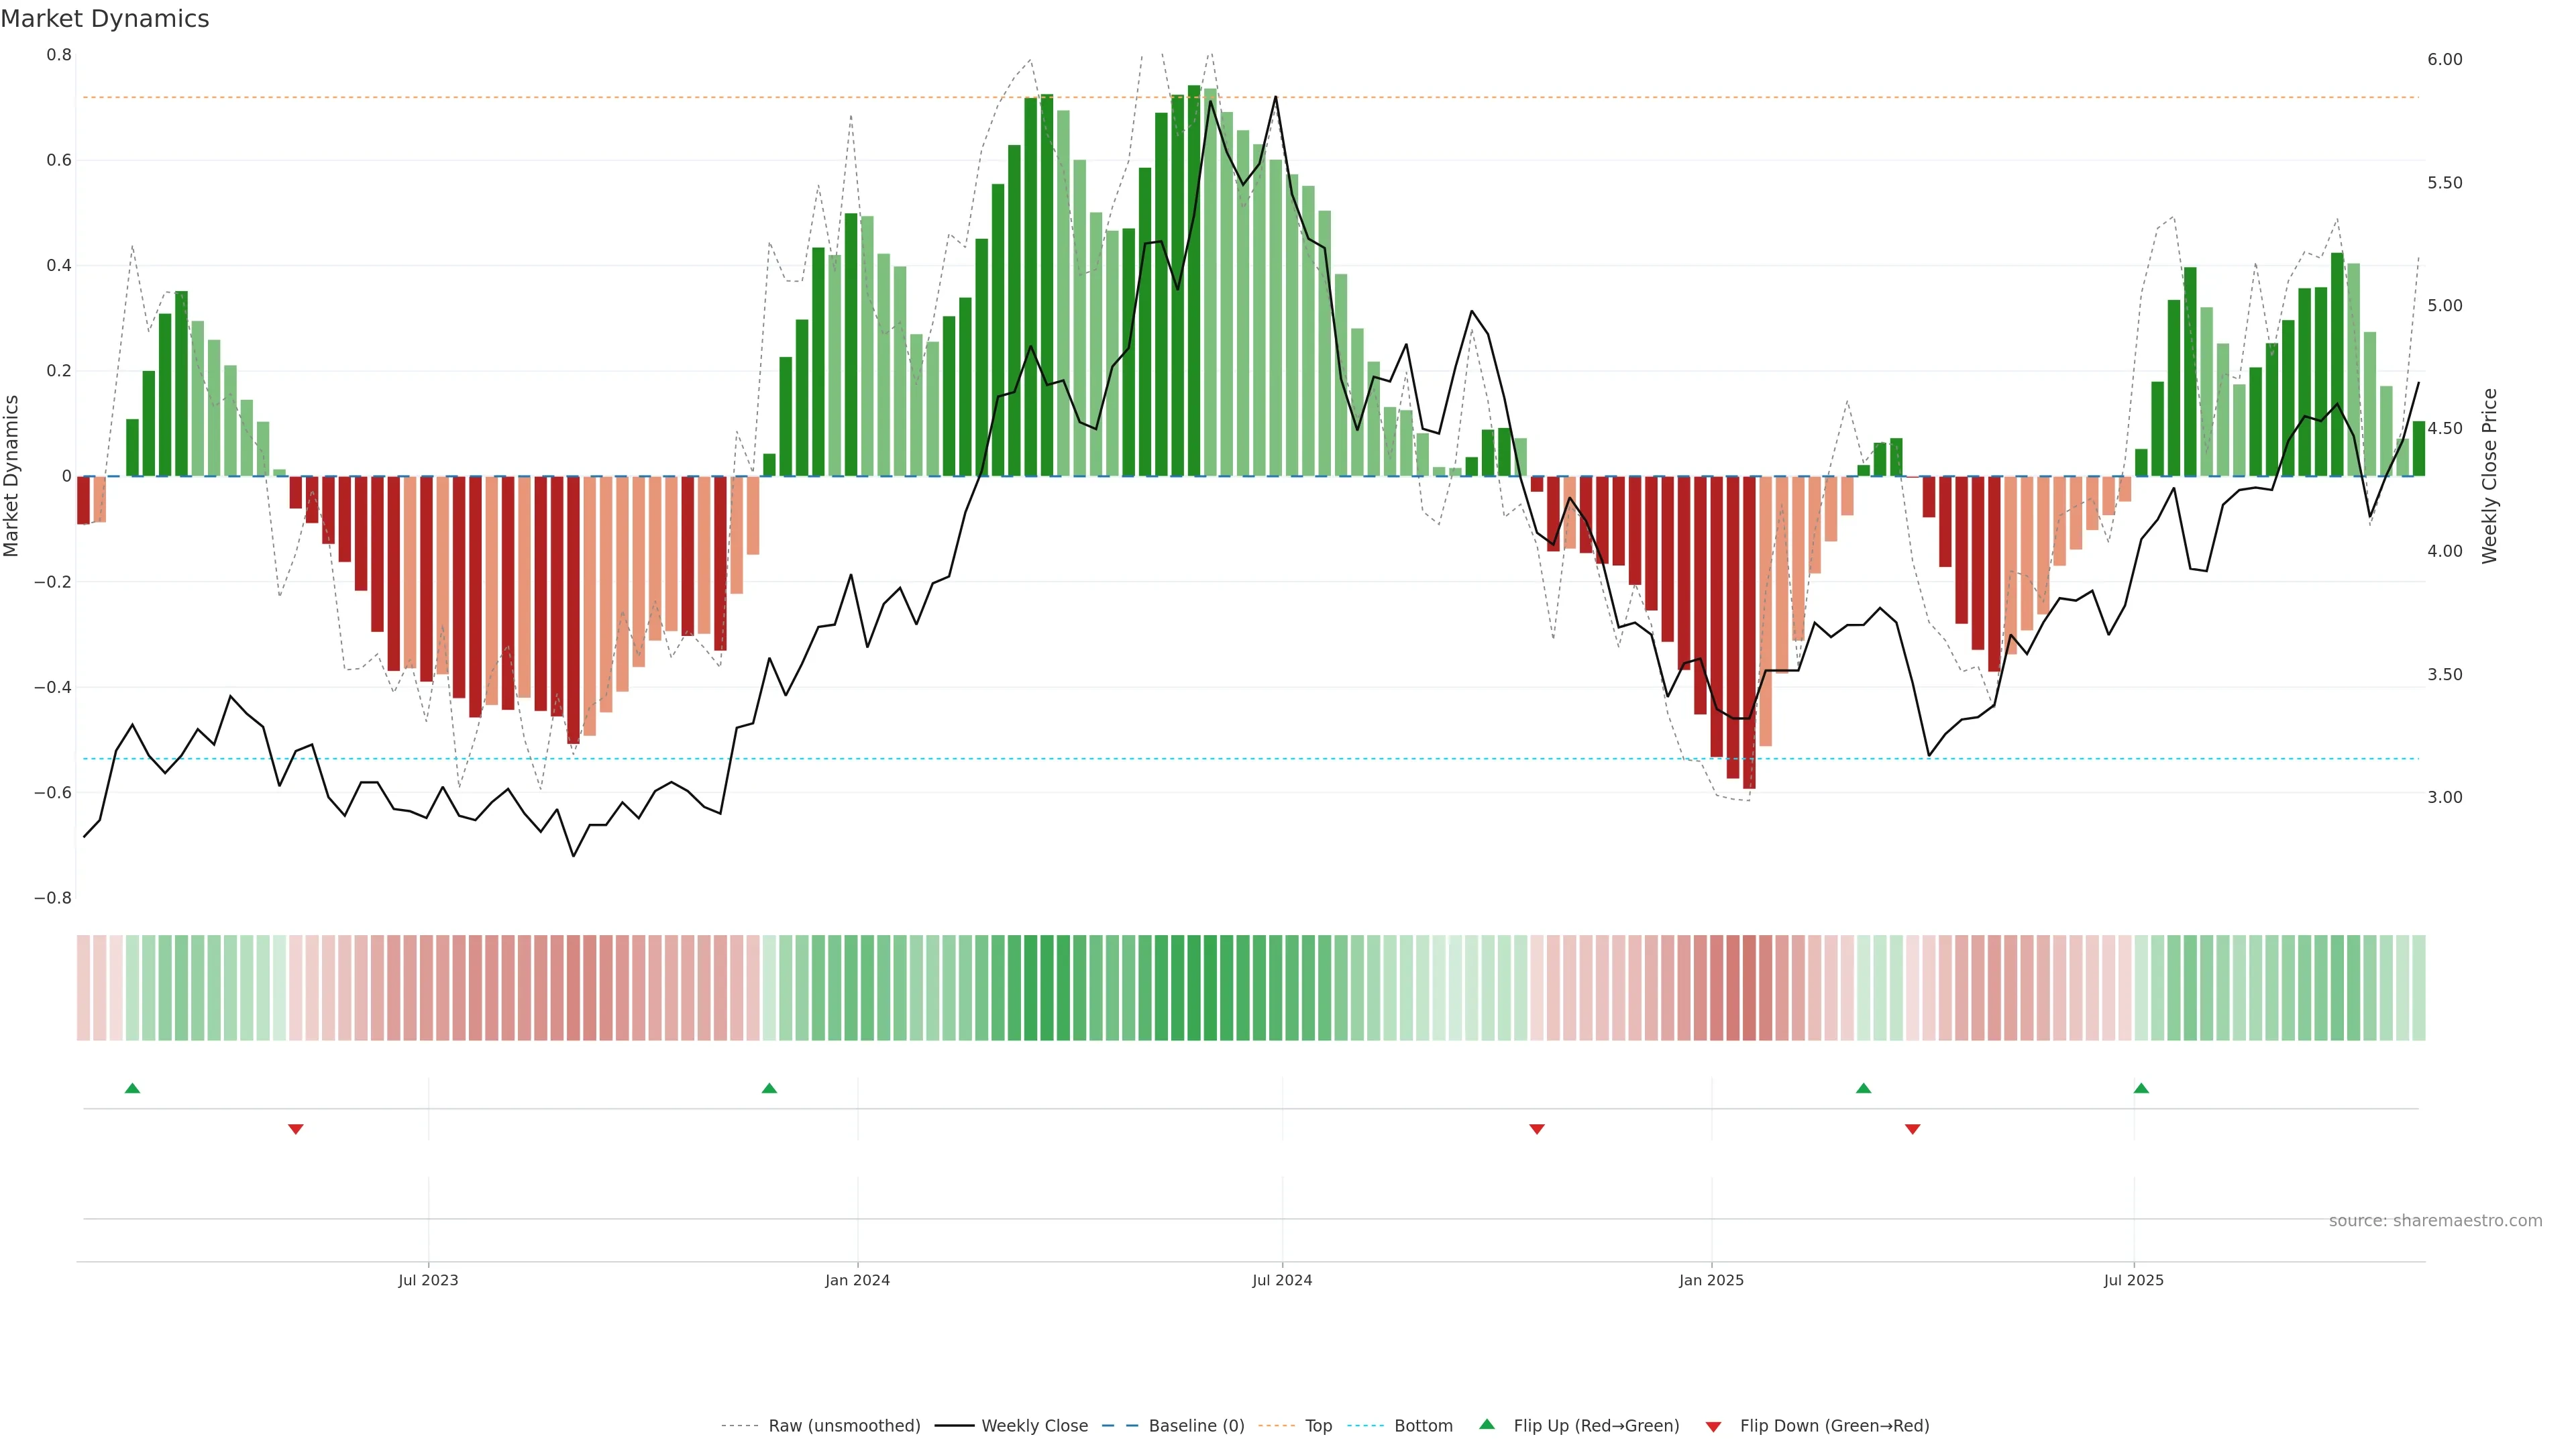This screenshot has height=1449, width=2576.
Task: Click the last red flip-down marker after Jan 2025
Action: [1912, 1129]
